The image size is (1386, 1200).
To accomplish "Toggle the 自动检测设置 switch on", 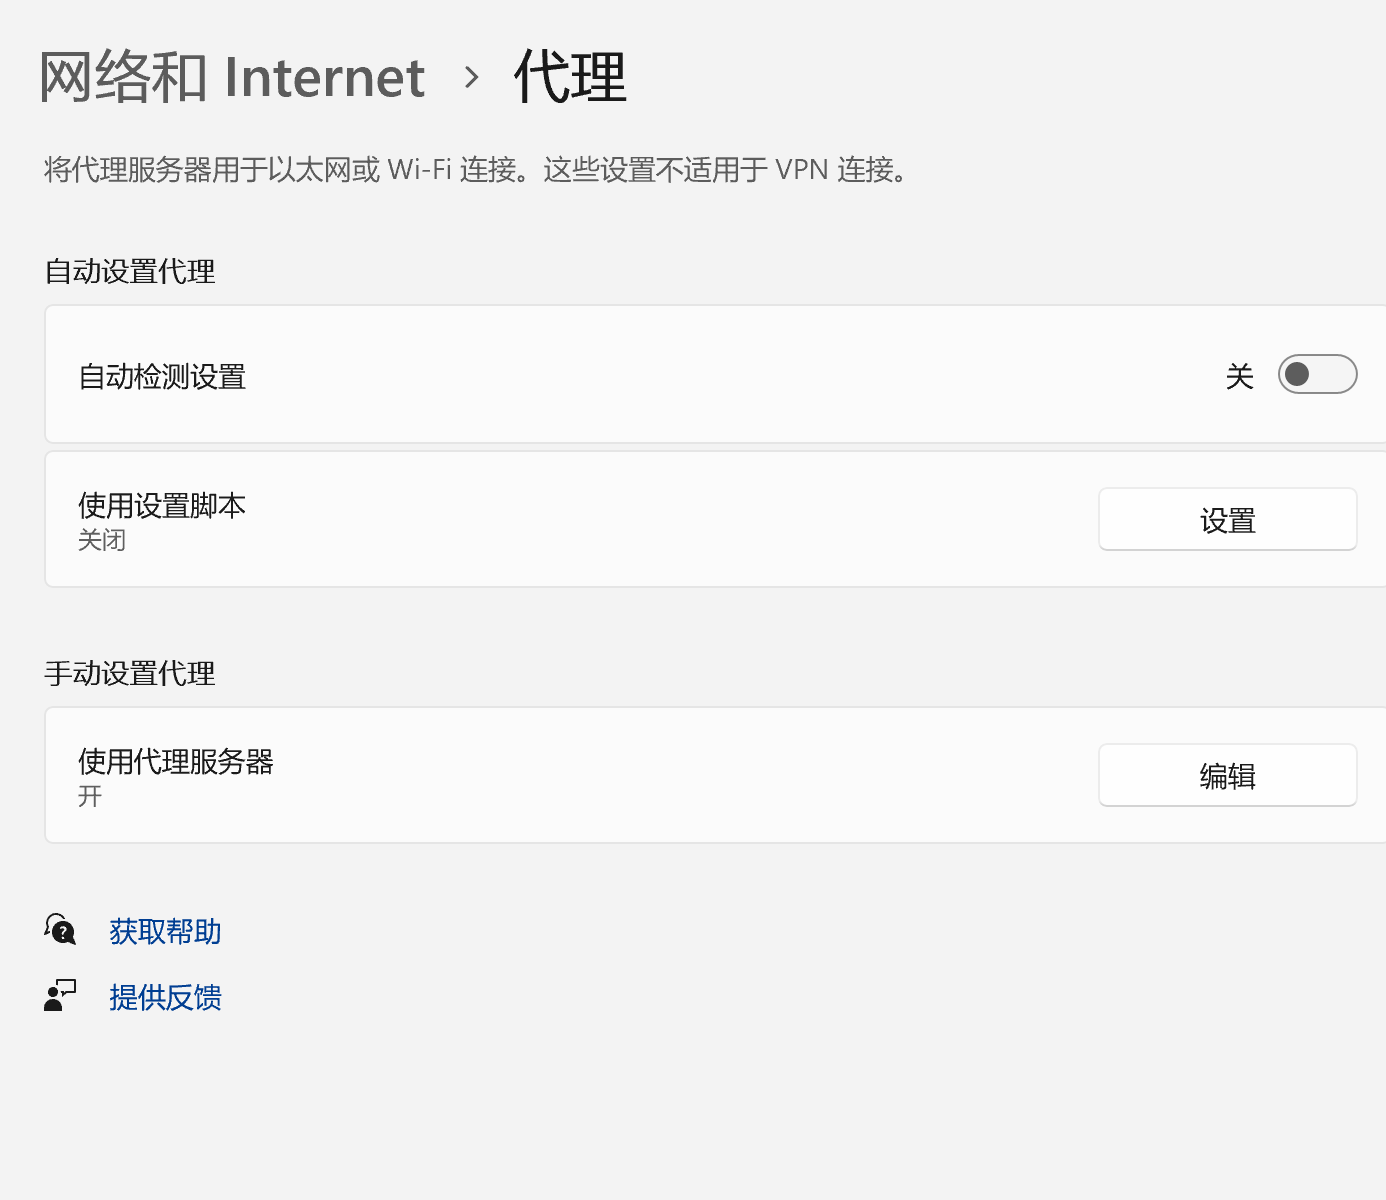I will tap(1316, 375).
